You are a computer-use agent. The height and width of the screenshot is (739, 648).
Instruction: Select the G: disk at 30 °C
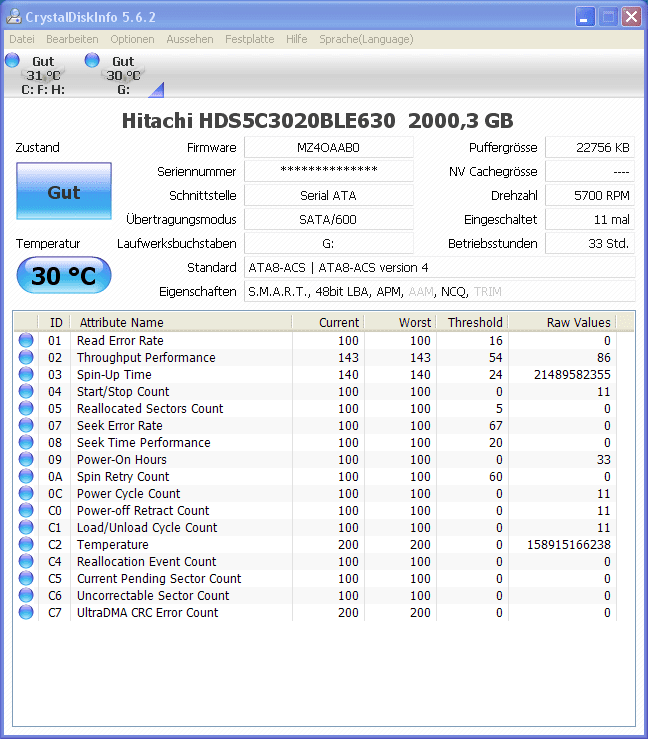coord(123,75)
